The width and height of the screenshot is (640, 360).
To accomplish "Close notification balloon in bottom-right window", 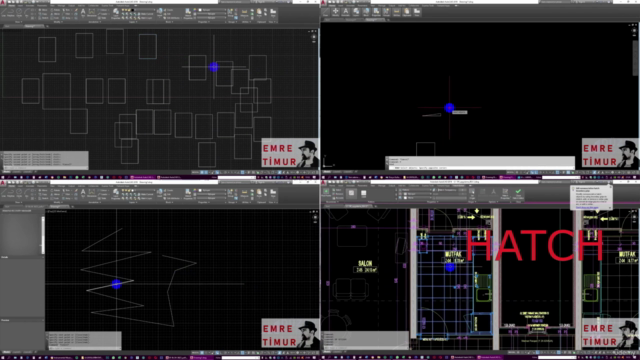I will 610,187.
